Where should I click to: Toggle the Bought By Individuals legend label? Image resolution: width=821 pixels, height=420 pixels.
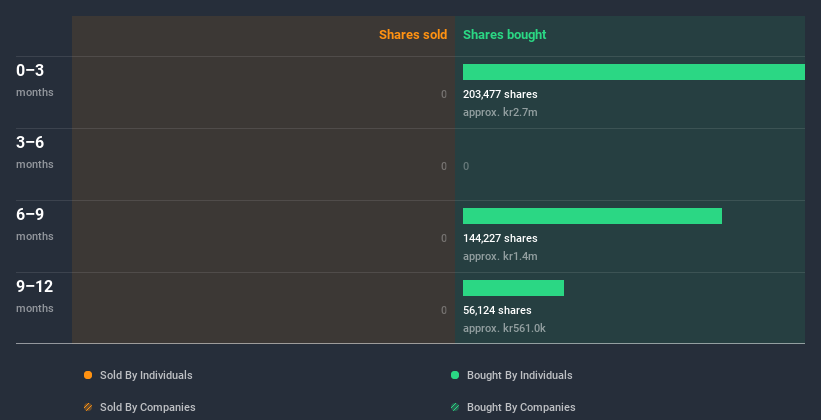[x=519, y=375]
